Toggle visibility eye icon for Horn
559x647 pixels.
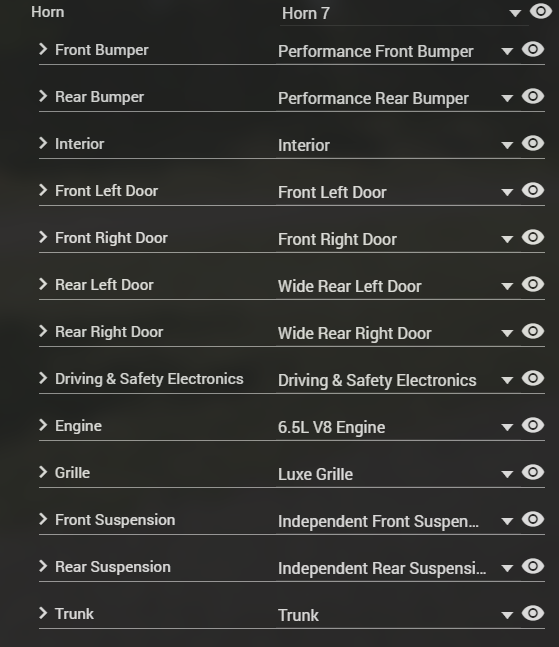pos(540,11)
